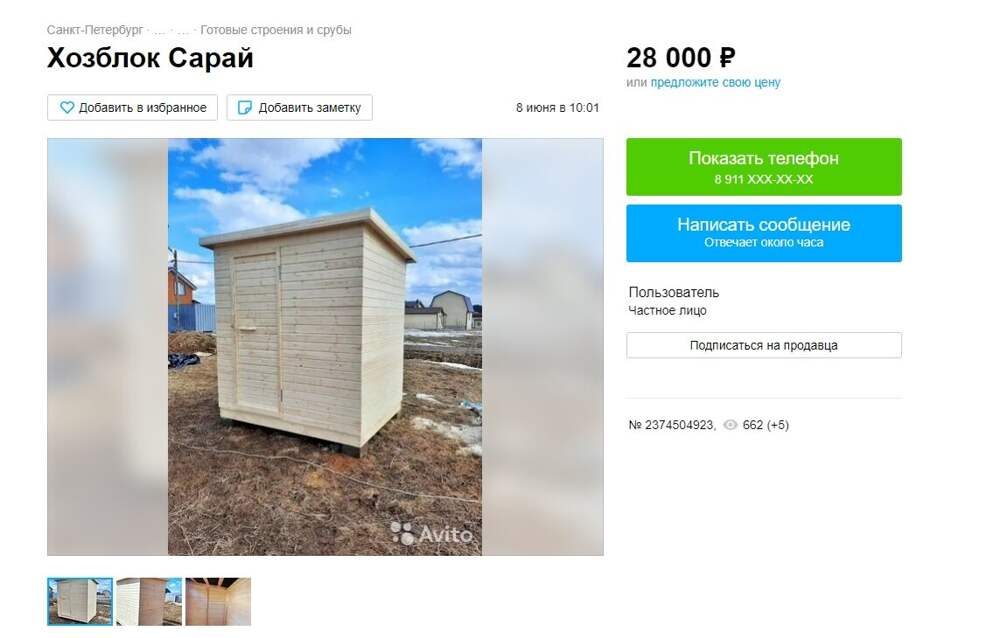Viewport: 1000px width, 638px height.
Task: Click the eye views counter icon
Action: [730, 425]
